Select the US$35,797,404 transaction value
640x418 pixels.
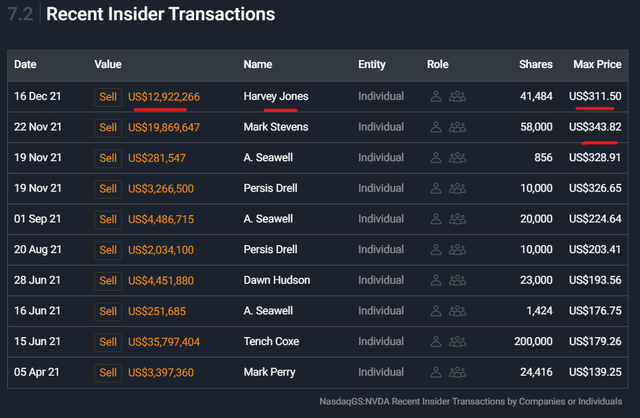pyautogui.click(x=164, y=342)
